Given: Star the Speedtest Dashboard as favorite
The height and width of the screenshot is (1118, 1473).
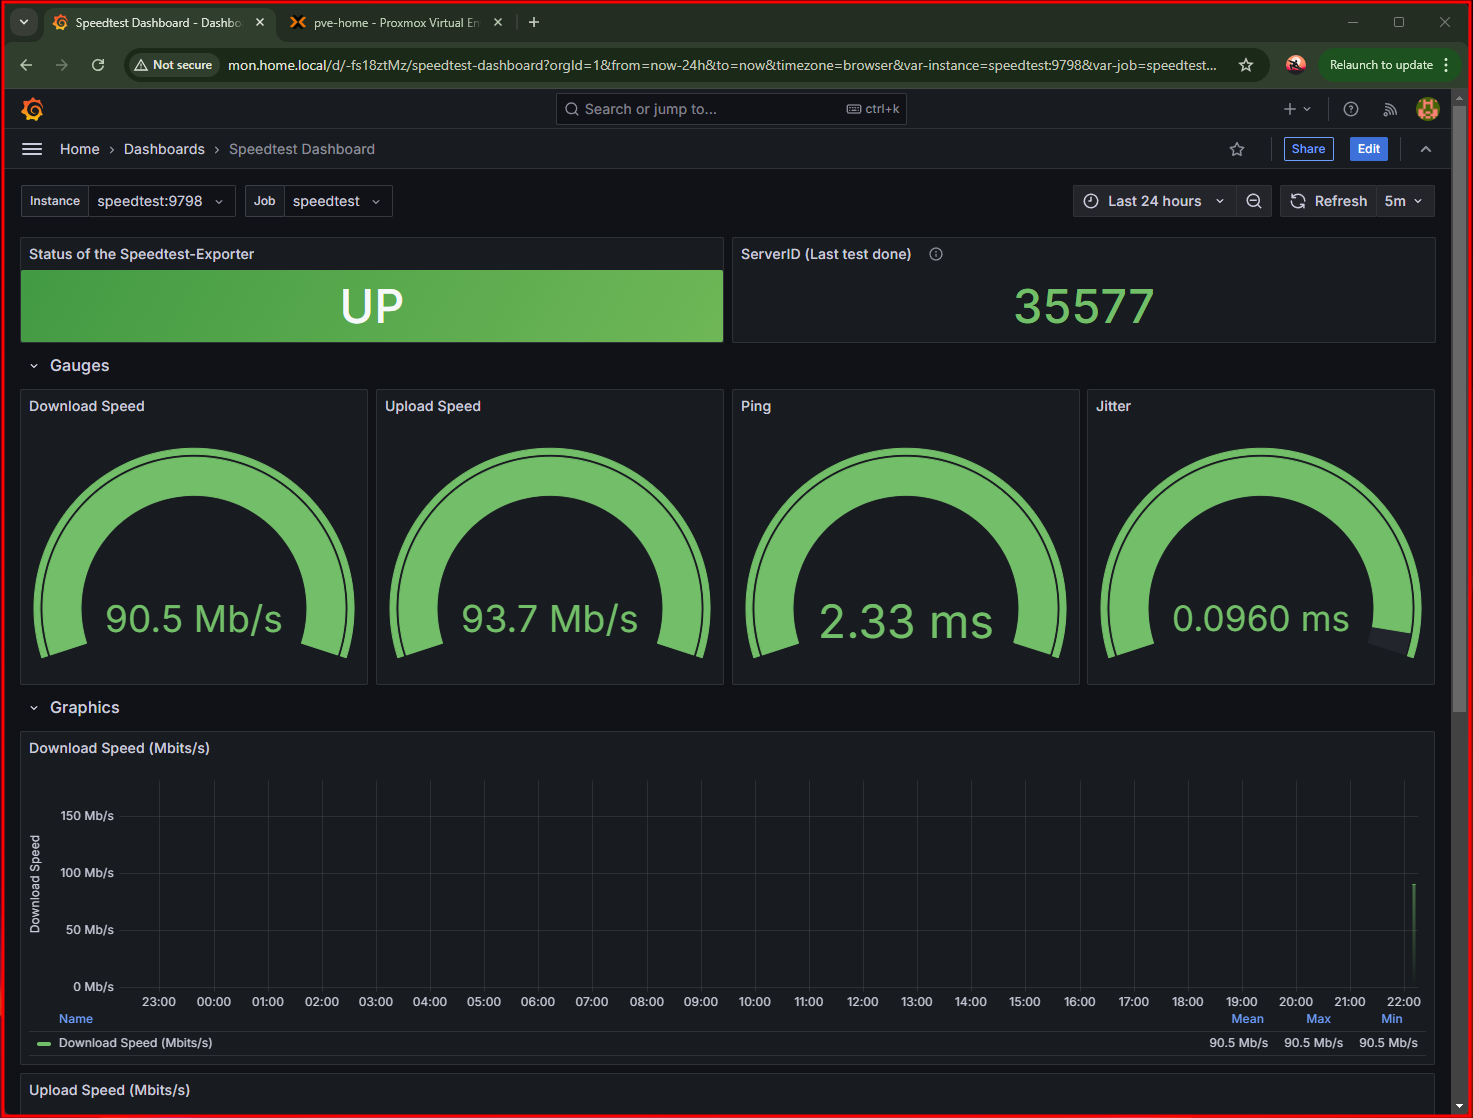Looking at the screenshot, I should point(1237,149).
